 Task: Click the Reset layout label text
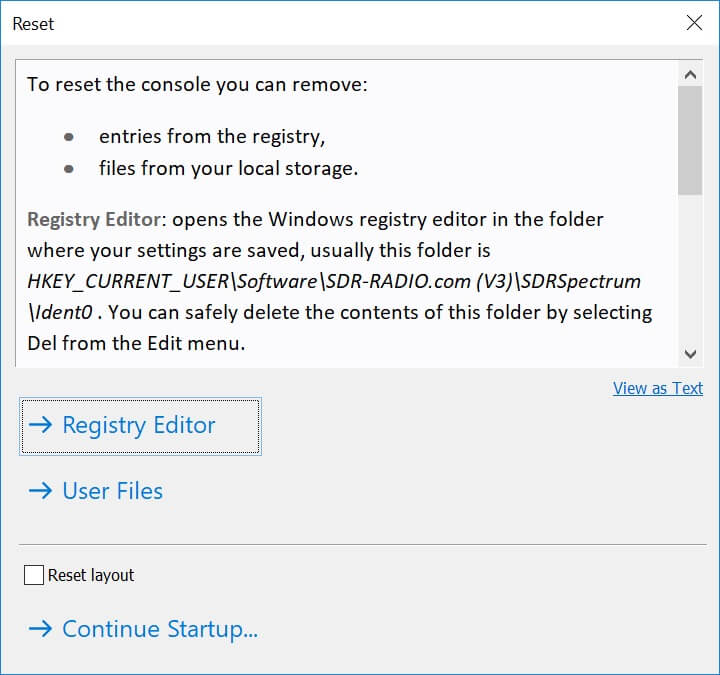(91, 576)
